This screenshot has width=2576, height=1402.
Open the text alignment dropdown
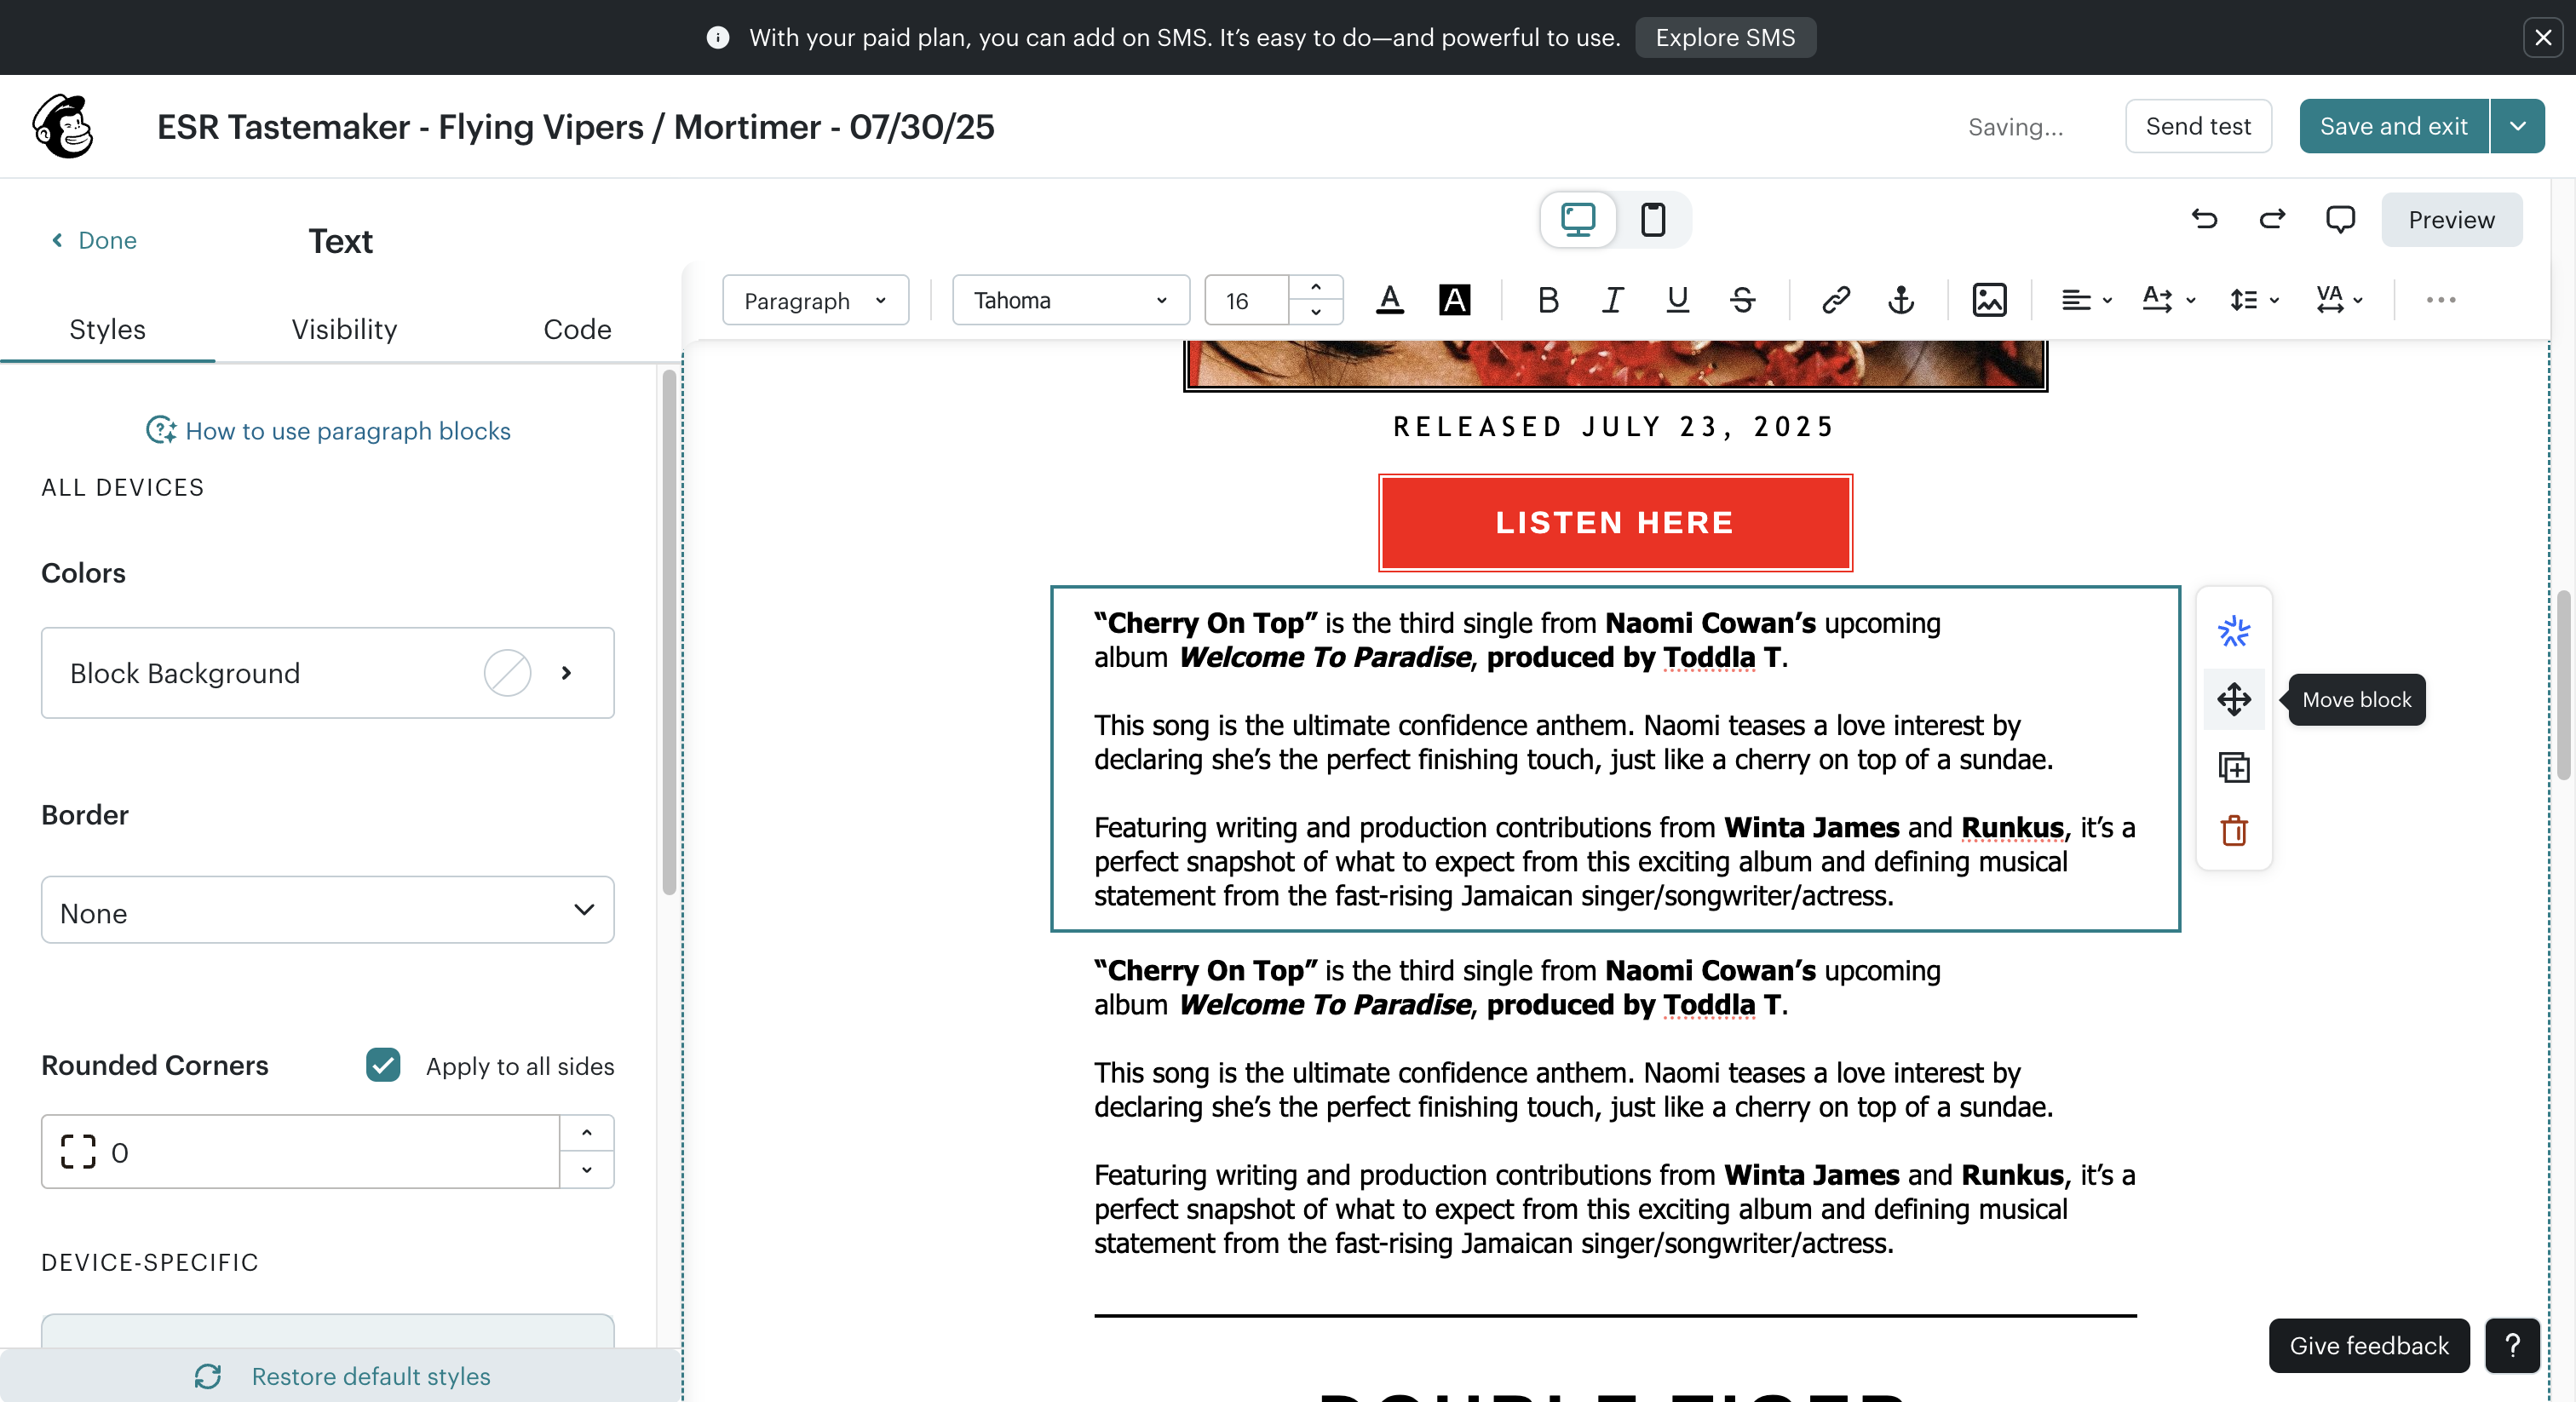coord(2086,300)
